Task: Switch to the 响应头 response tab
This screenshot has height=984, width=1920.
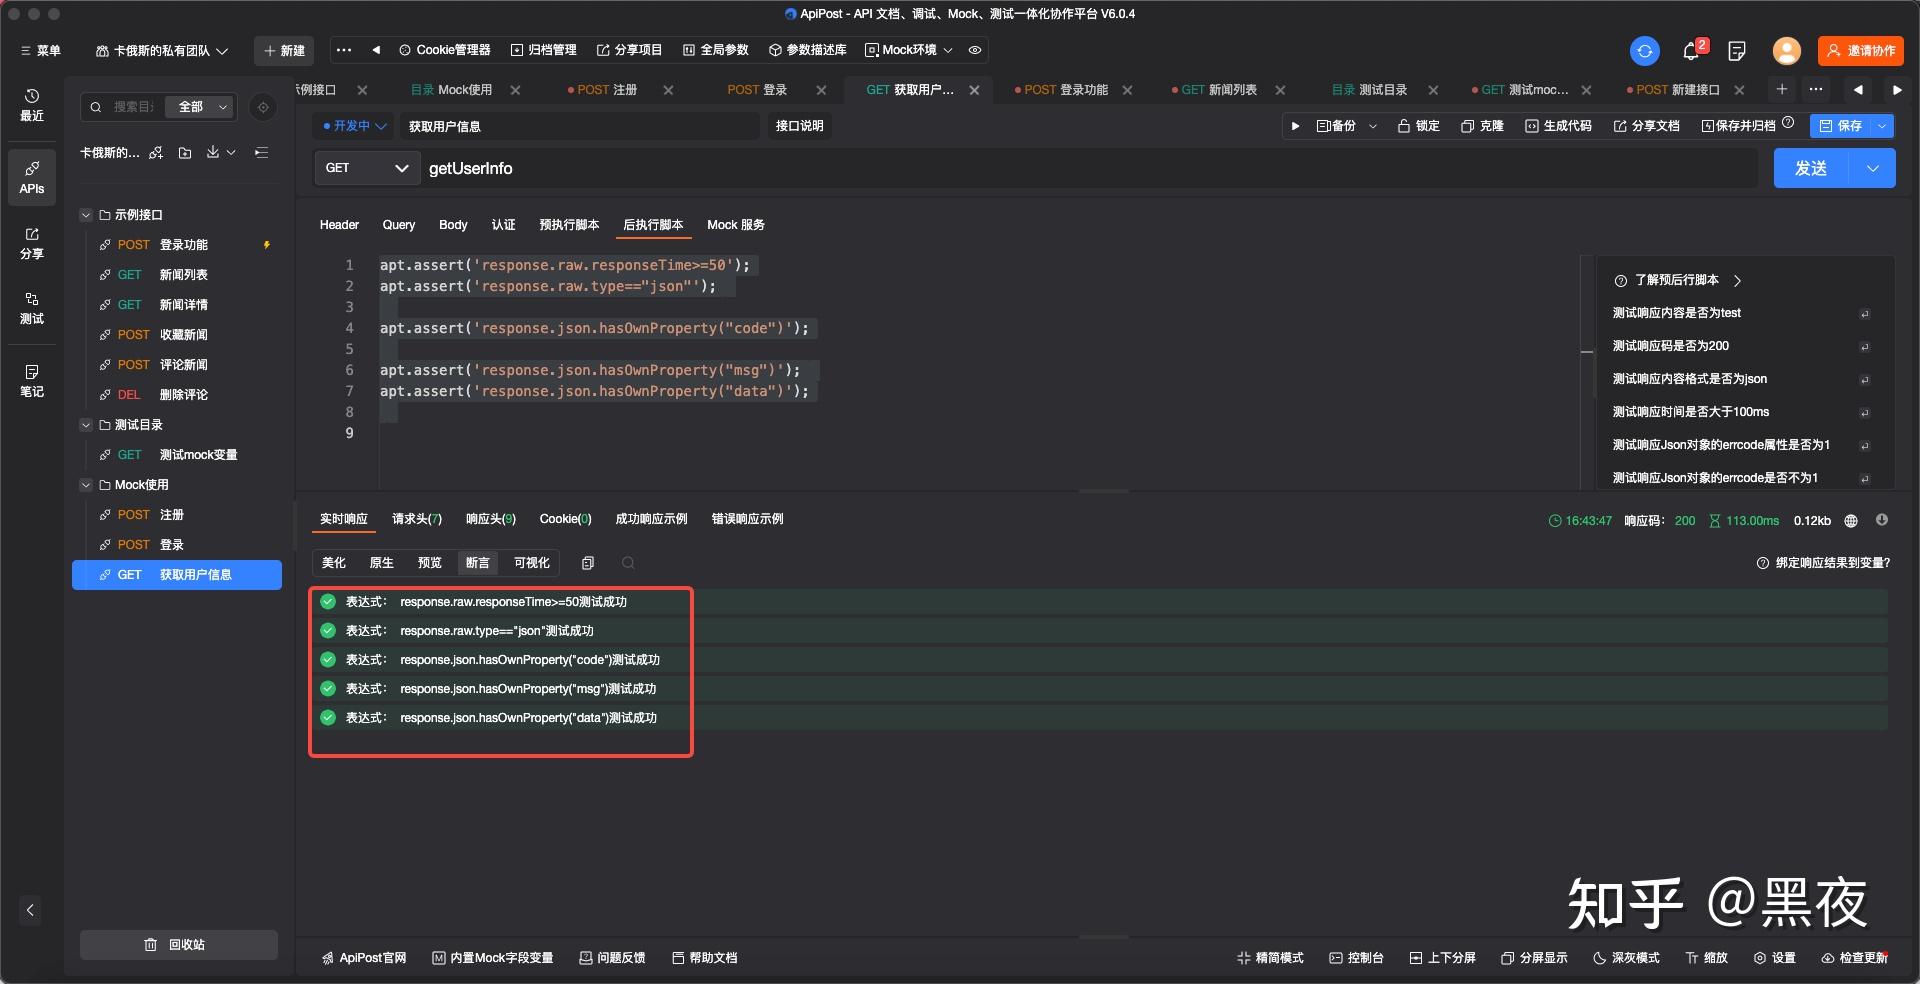Action: (x=490, y=519)
